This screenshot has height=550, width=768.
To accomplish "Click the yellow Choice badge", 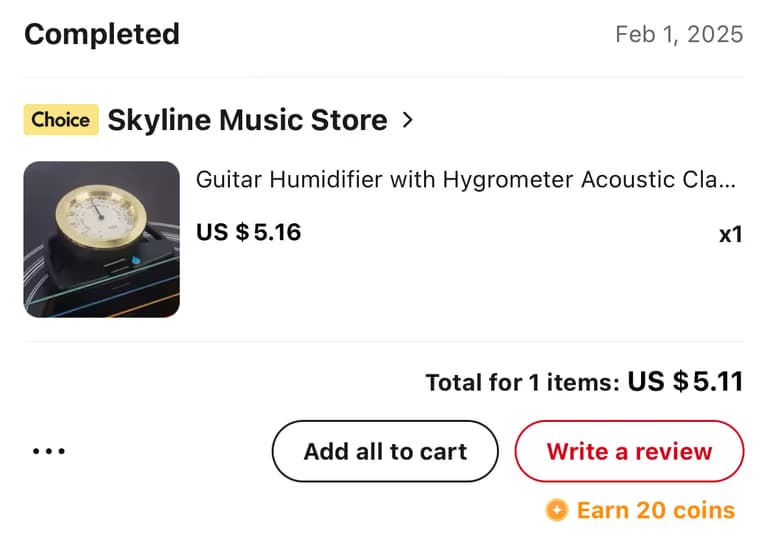I will pyautogui.click(x=61, y=120).
